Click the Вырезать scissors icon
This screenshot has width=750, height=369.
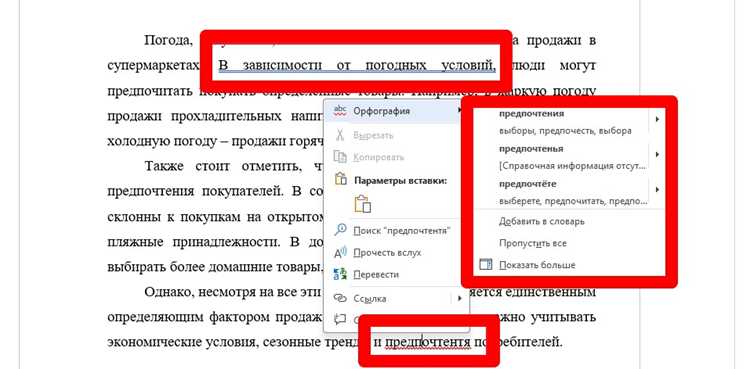point(340,135)
